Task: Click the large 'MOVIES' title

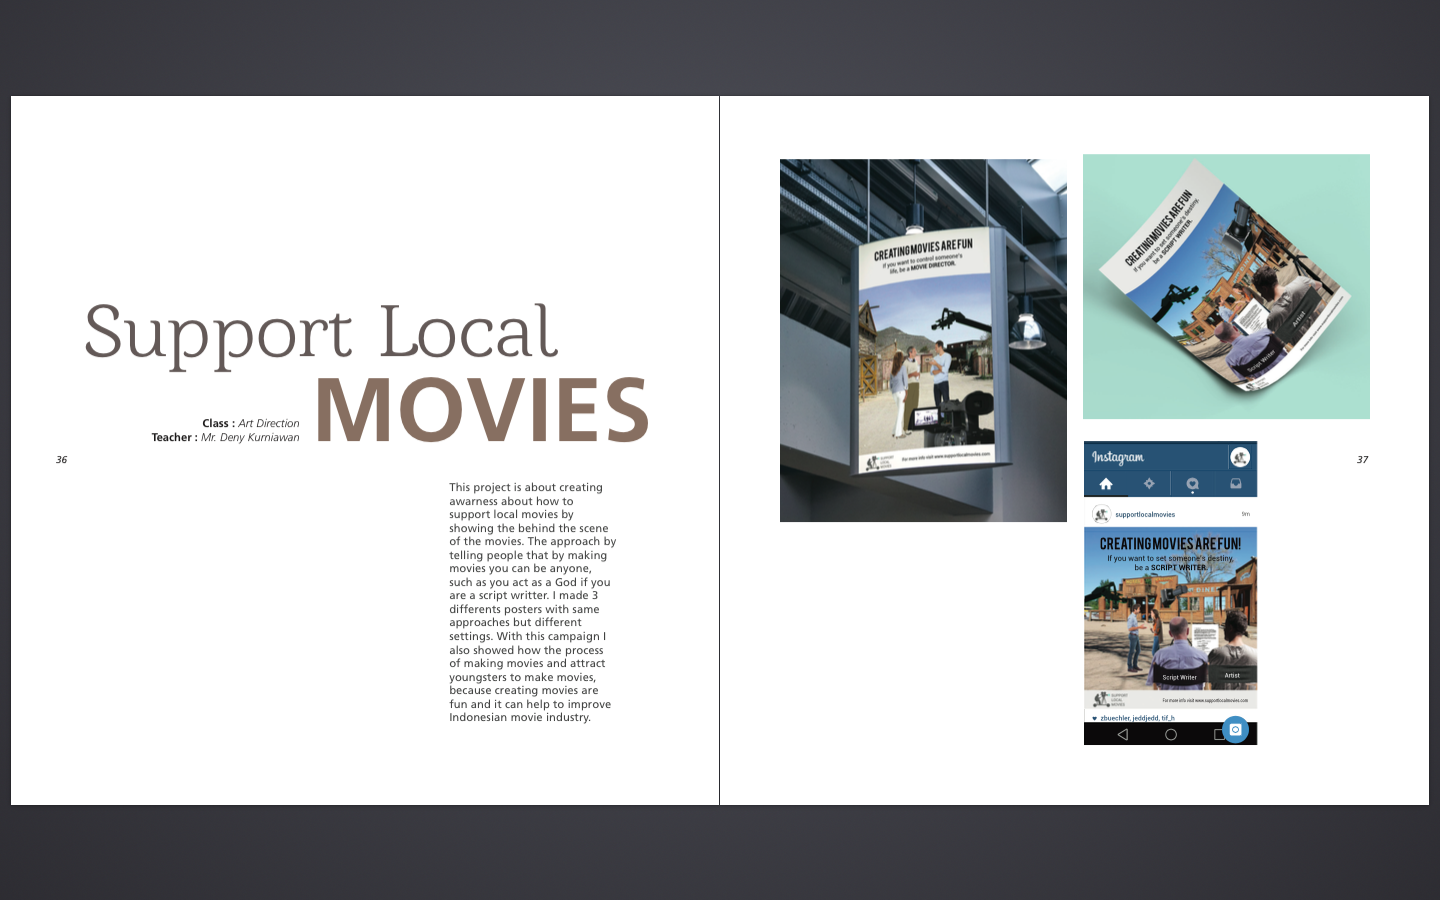Action: tap(483, 410)
